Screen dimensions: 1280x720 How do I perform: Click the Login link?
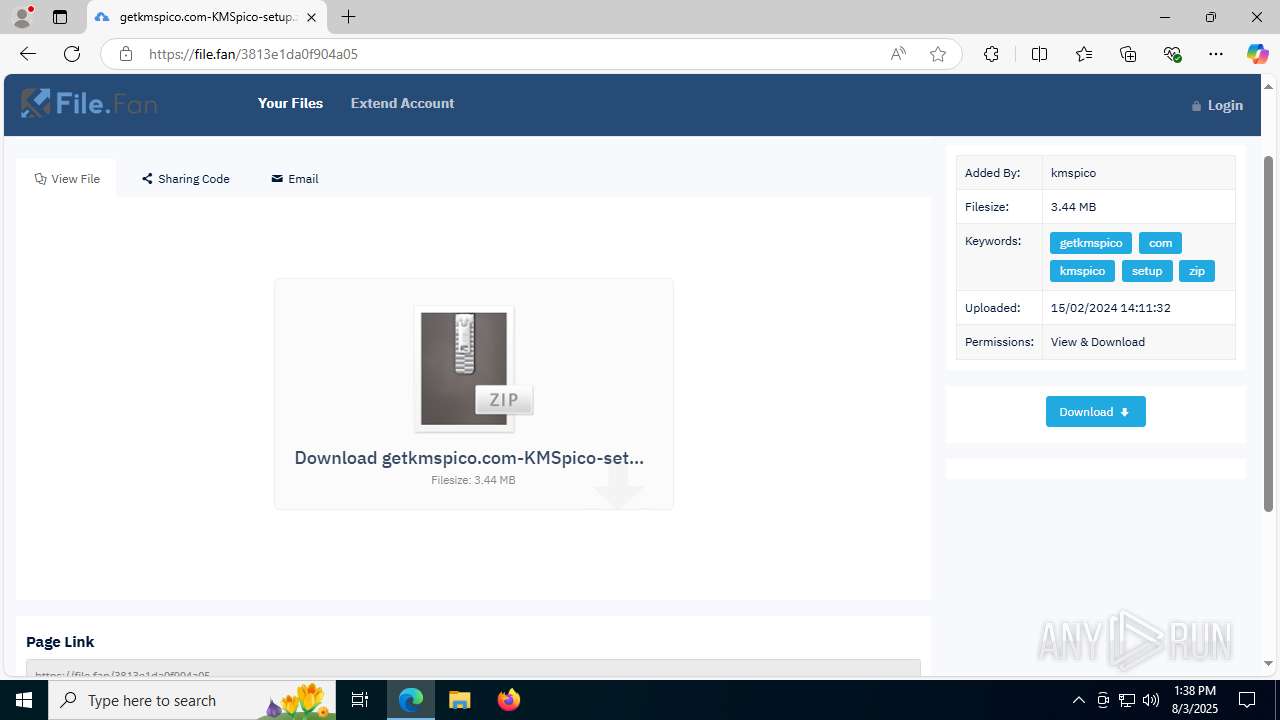[x=1217, y=105]
